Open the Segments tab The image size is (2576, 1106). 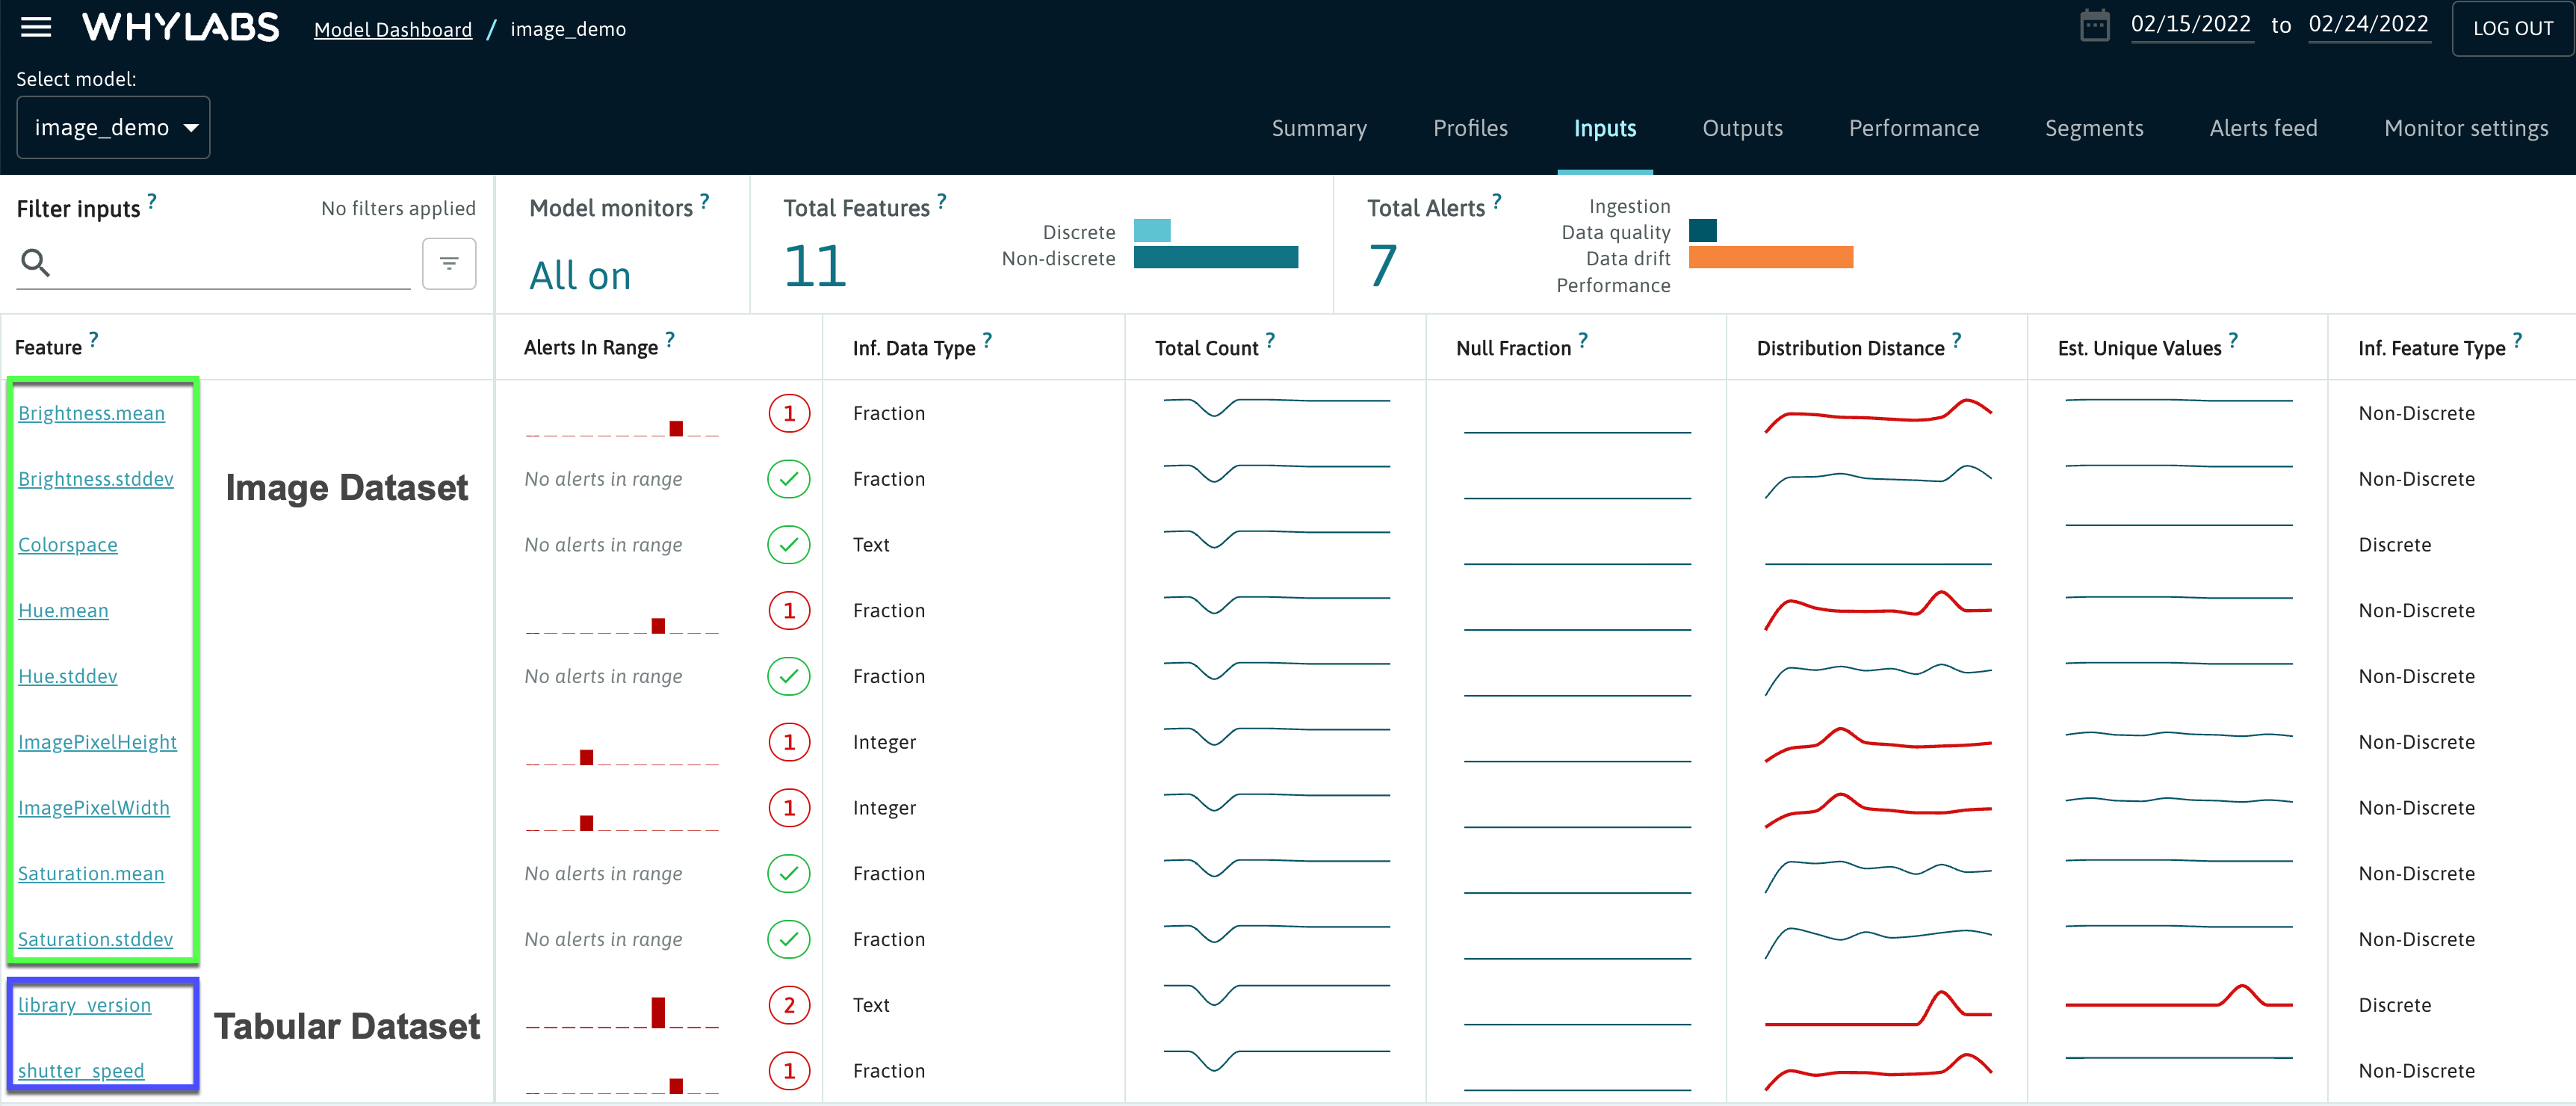[x=2095, y=128]
